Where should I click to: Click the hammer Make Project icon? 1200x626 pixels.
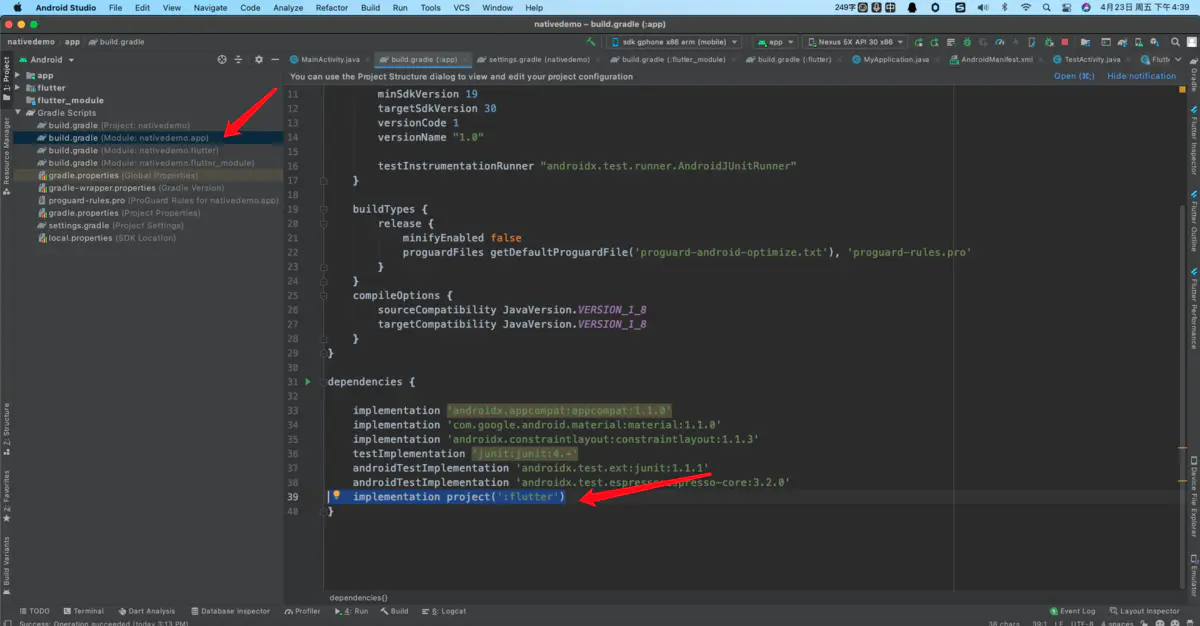[x=592, y=42]
